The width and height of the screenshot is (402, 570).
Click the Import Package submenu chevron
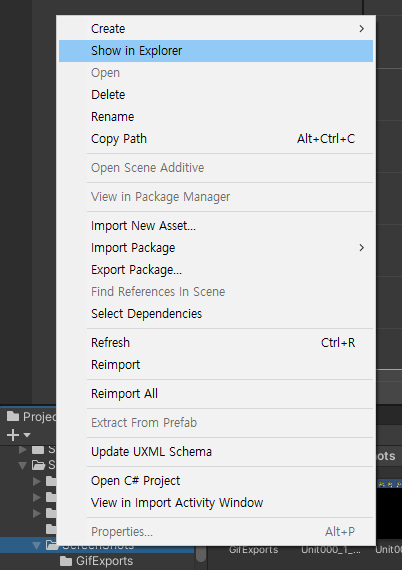tap(361, 248)
